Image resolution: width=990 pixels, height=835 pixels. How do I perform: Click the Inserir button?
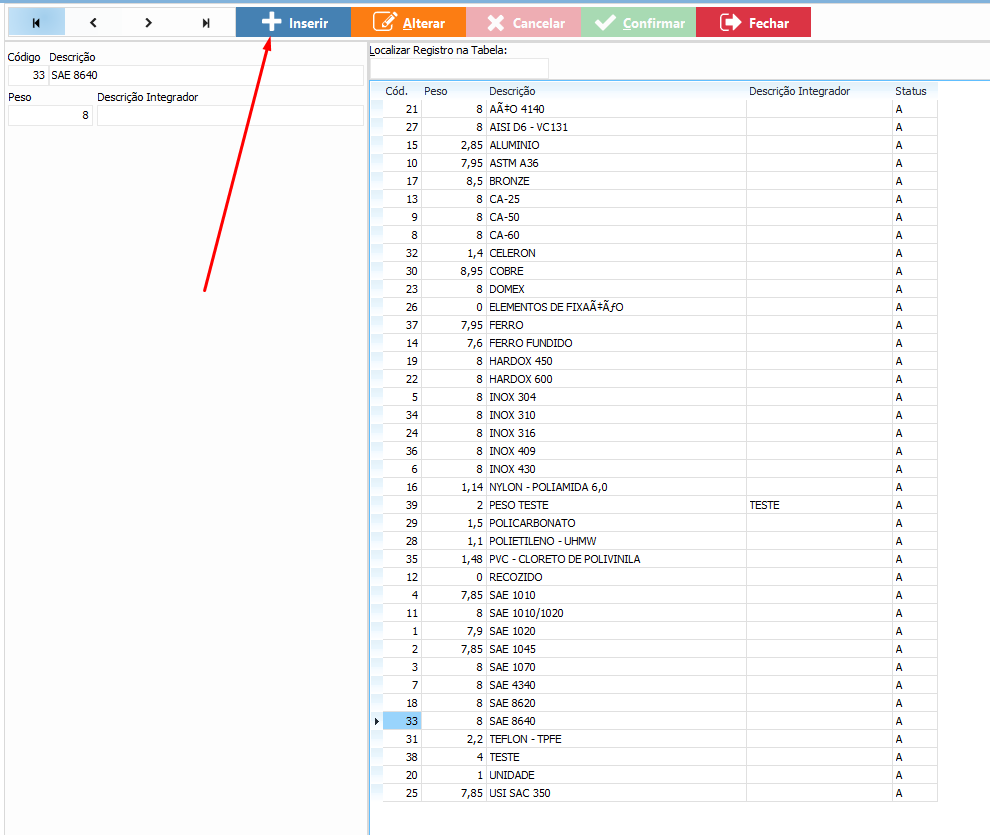(294, 22)
